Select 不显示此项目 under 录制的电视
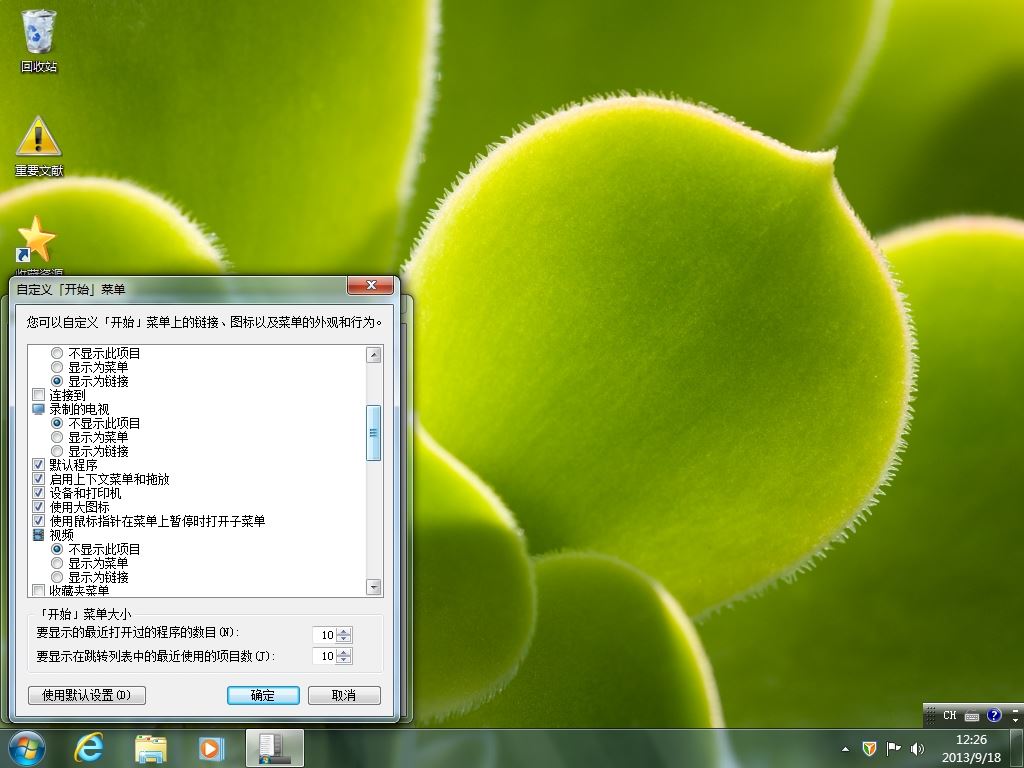This screenshot has width=1024, height=768. 57,423
